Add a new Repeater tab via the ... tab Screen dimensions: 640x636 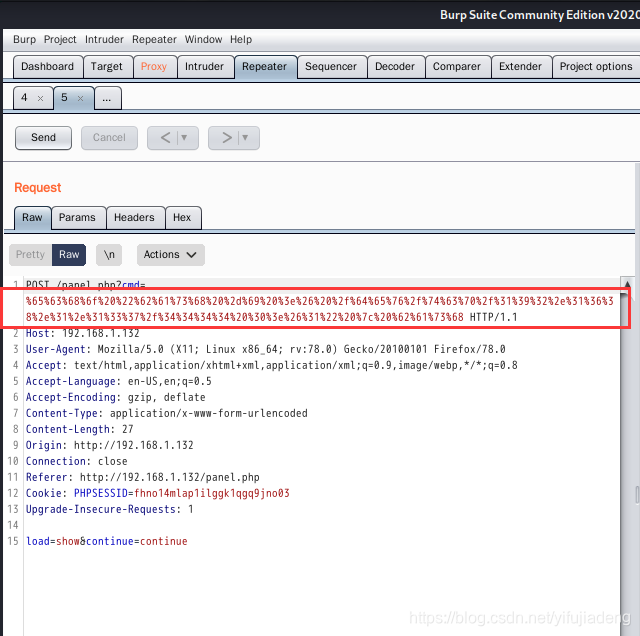pos(107,98)
